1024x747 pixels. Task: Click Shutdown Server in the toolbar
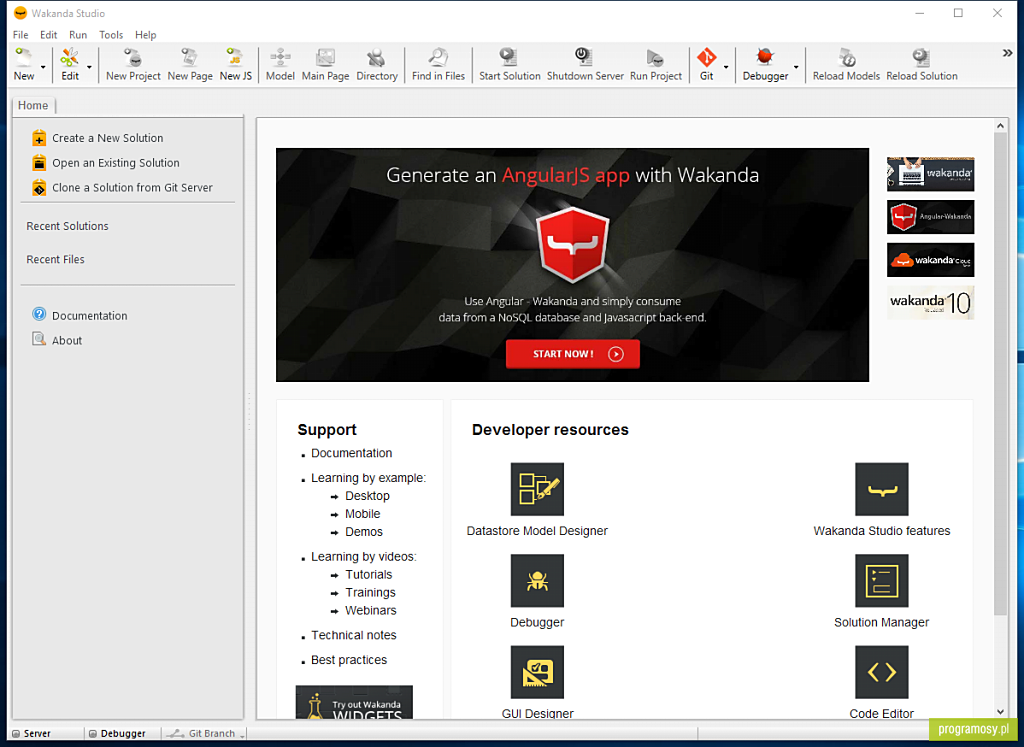click(x=585, y=65)
